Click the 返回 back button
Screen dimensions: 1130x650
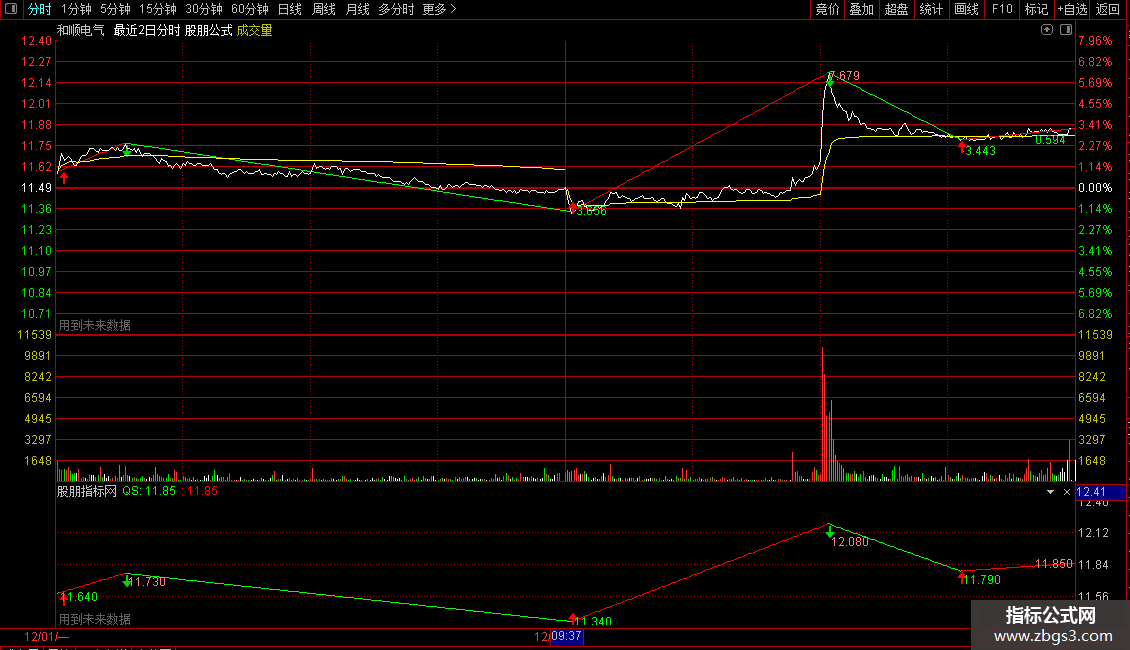click(x=1108, y=9)
